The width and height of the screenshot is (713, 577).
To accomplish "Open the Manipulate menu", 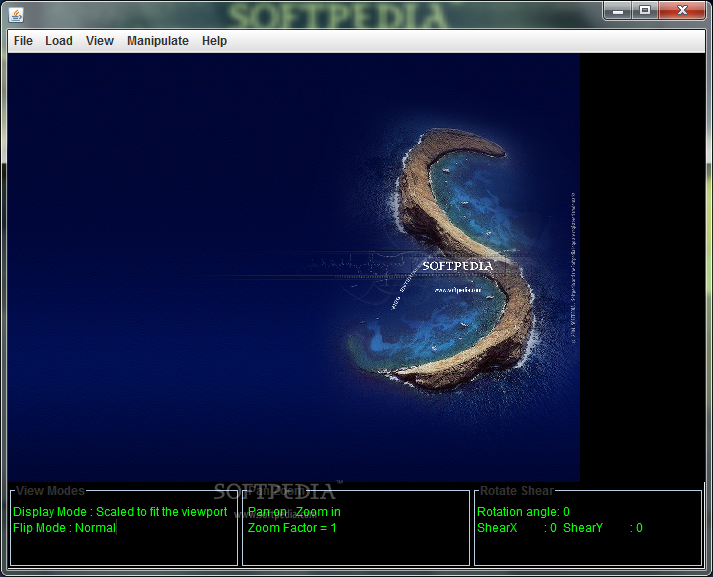I will (158, 41).
